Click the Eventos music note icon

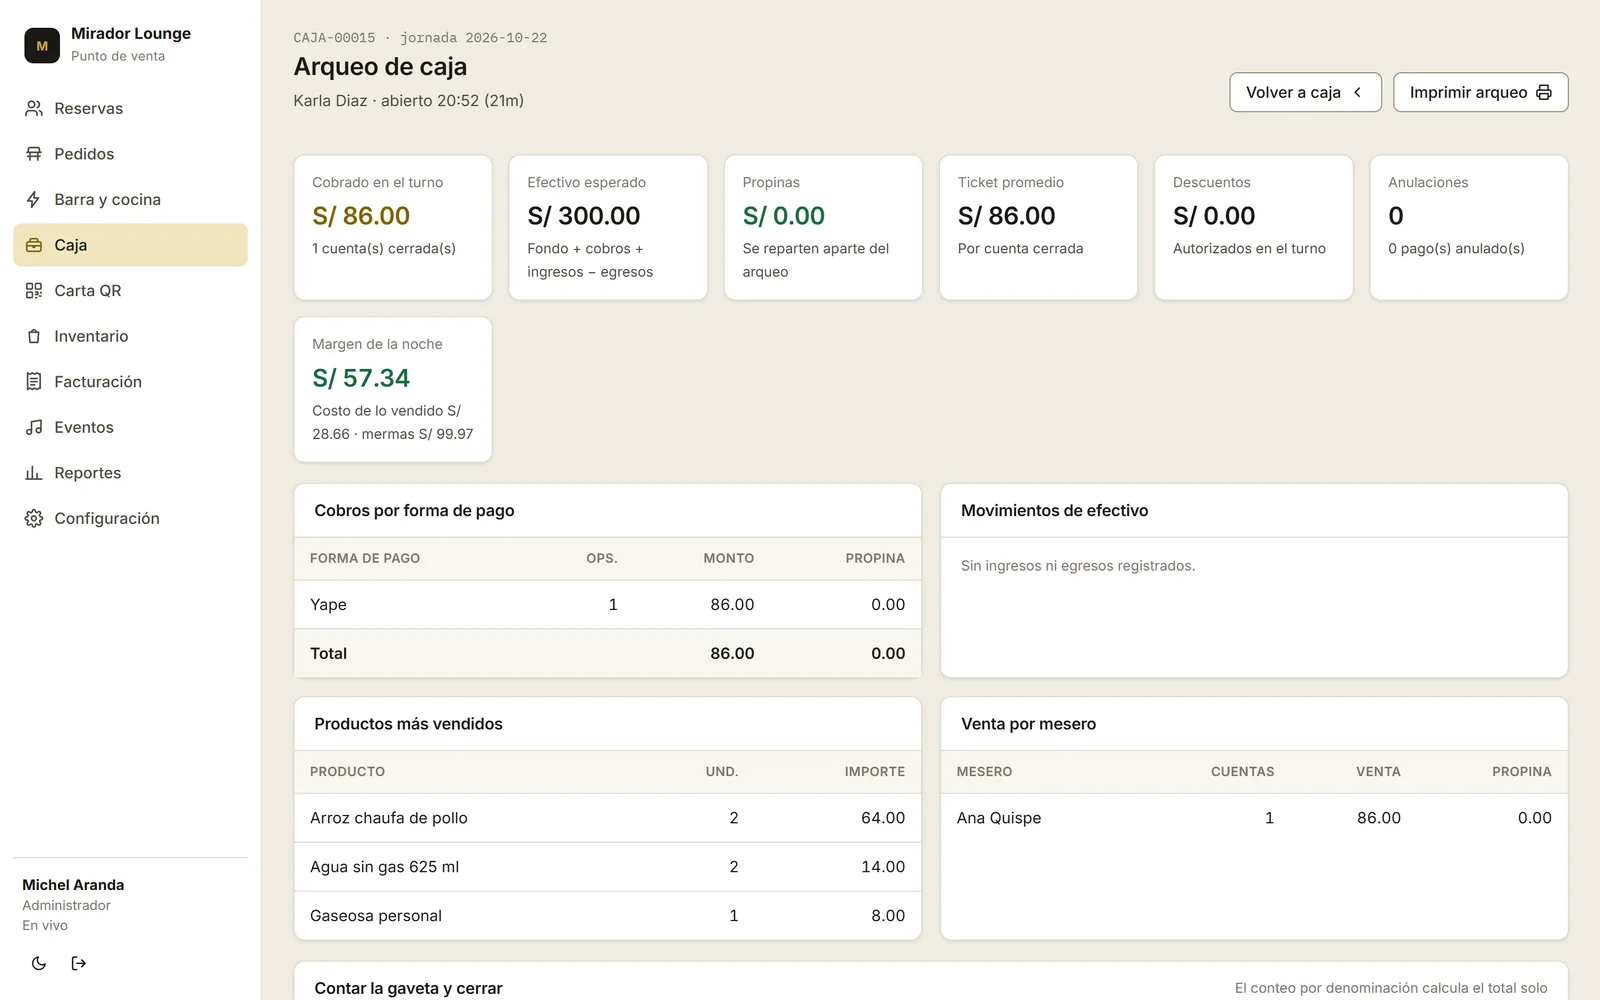(34, 427)
